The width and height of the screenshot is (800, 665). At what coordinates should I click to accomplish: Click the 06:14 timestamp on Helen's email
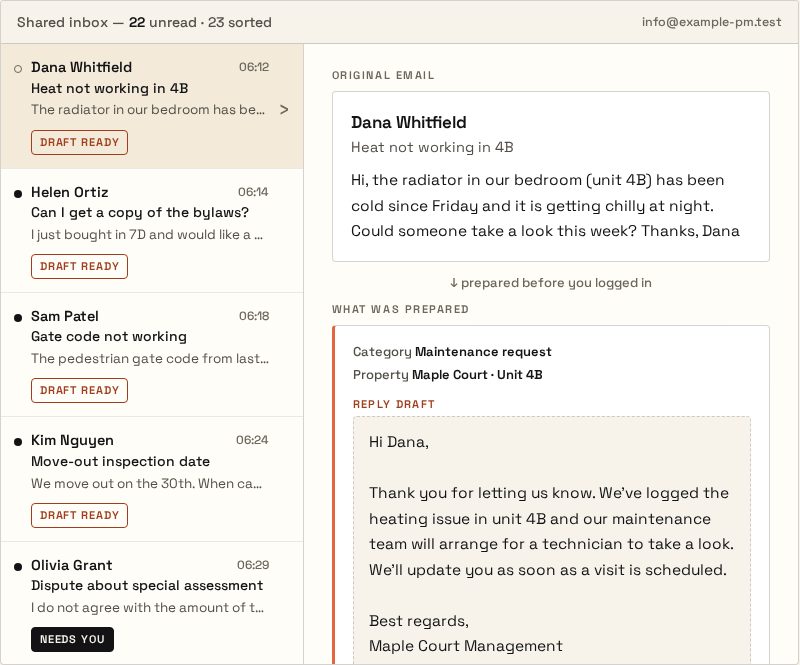click(253, 192)
